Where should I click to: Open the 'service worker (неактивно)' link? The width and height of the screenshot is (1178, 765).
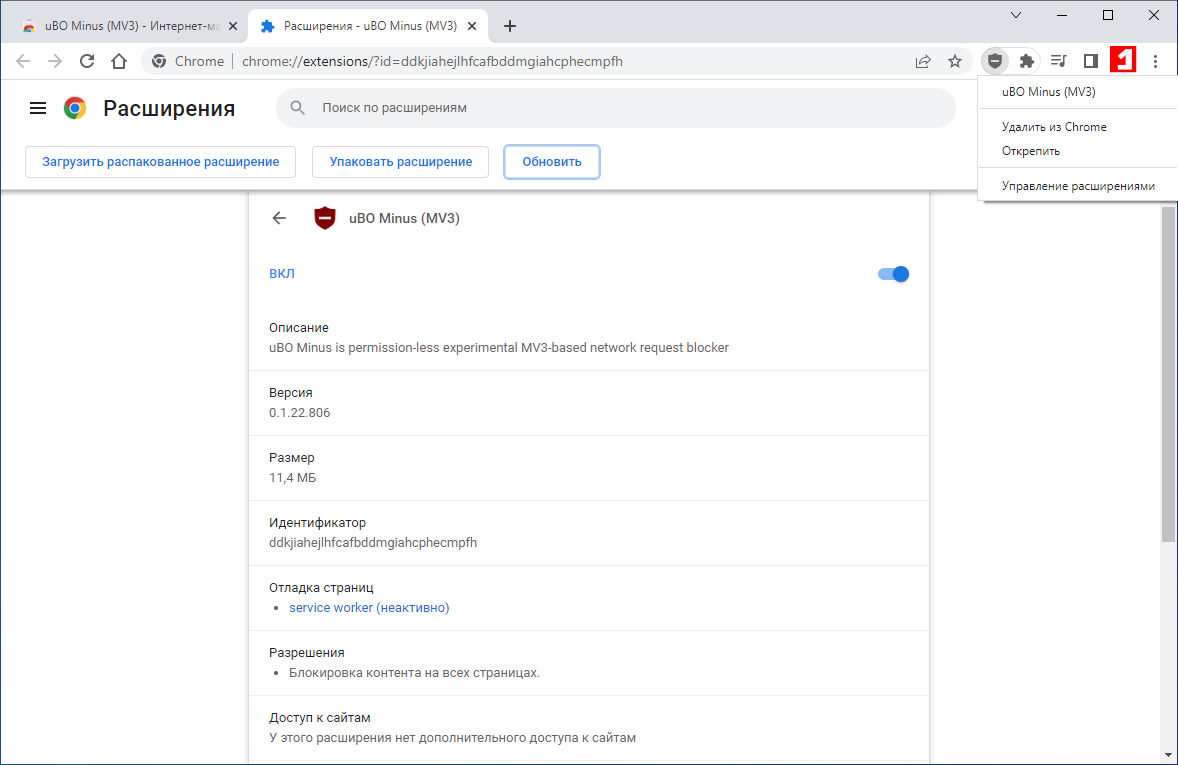(x=369, y=608)
